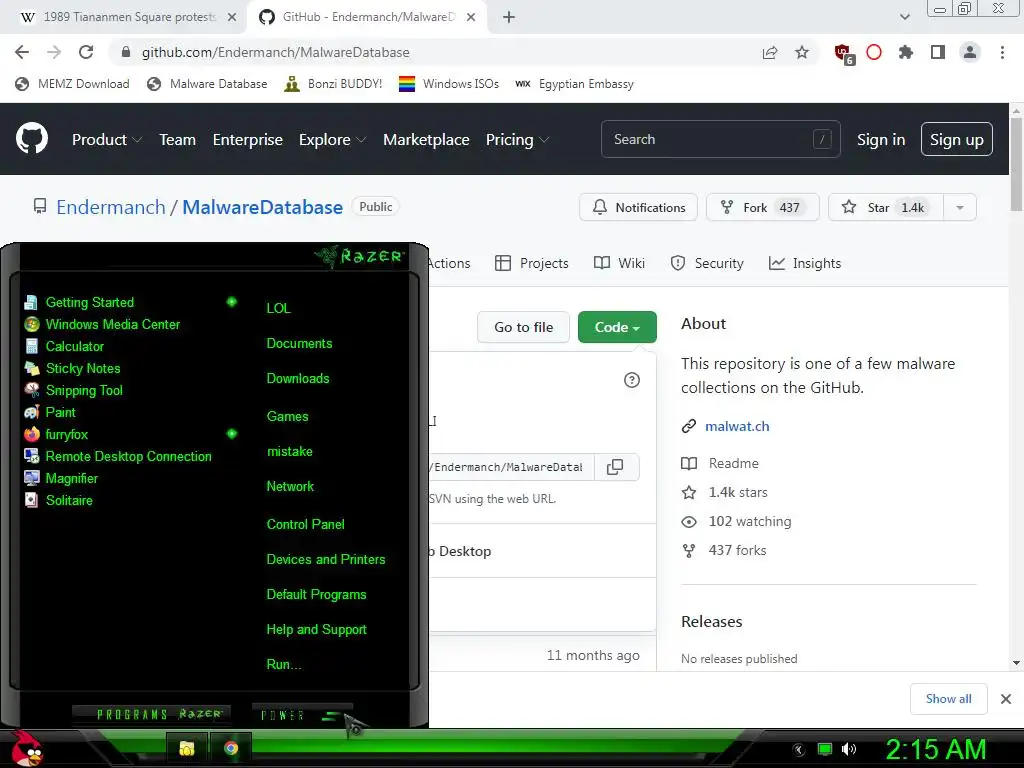Open Chrome three-dot menu

[1002, 52]
